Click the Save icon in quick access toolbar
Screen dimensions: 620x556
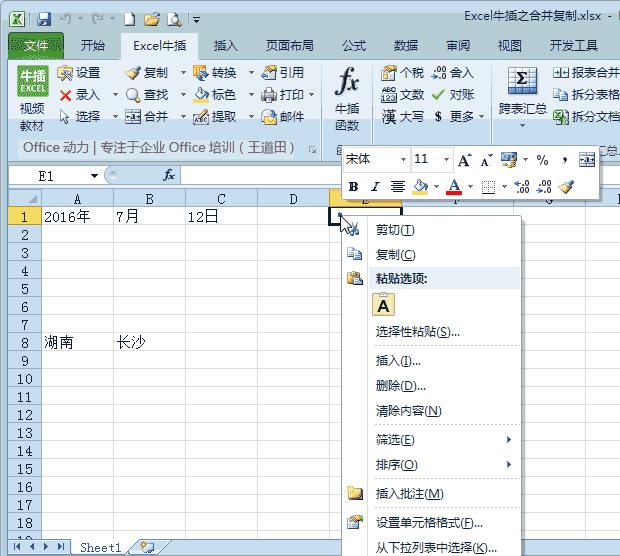(44, 19)
